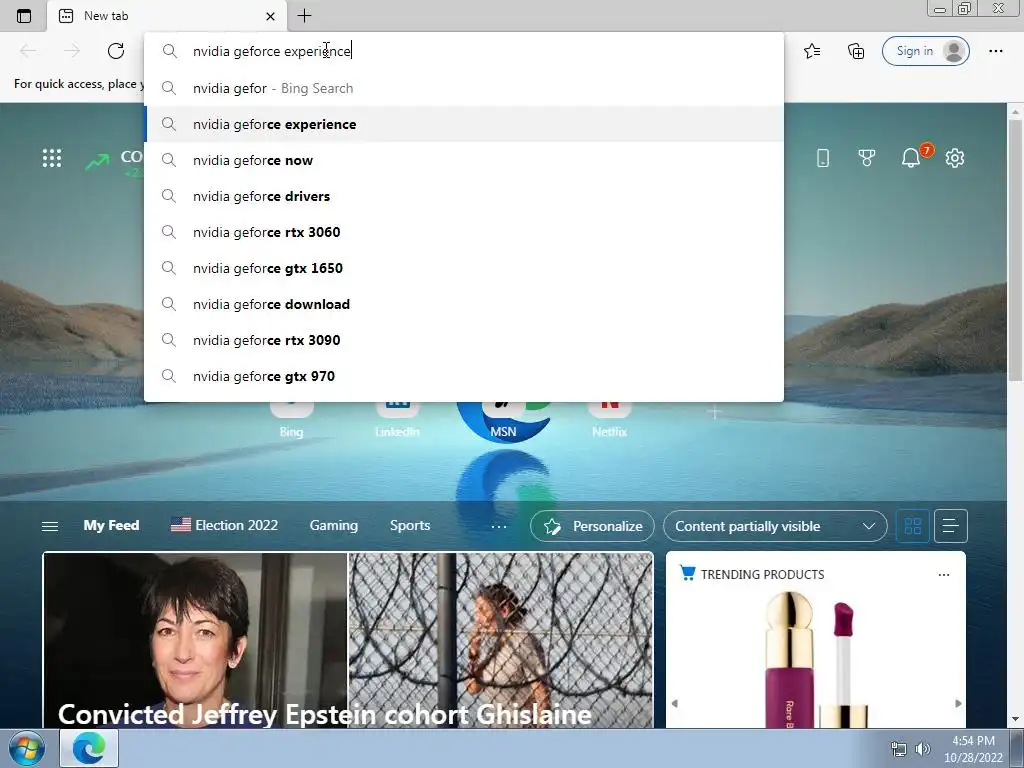Screen dimensions: 1024x768
Task: Show the previous trending product
Action: pos(675,703)
